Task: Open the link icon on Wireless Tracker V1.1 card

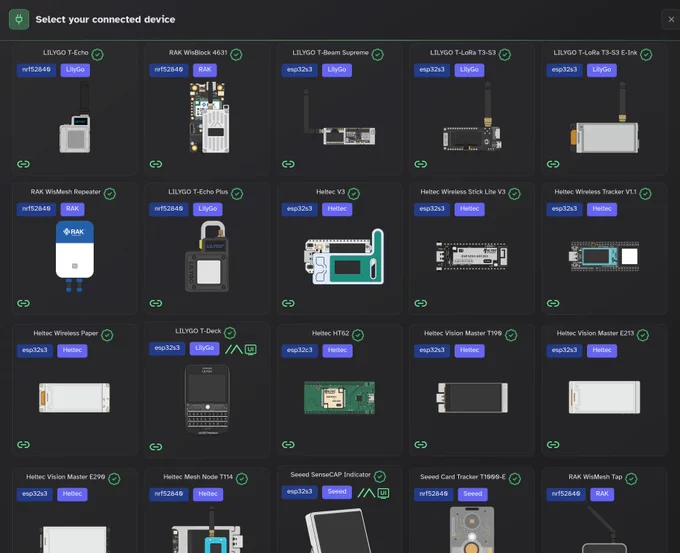Action: [x=553, y=303]
